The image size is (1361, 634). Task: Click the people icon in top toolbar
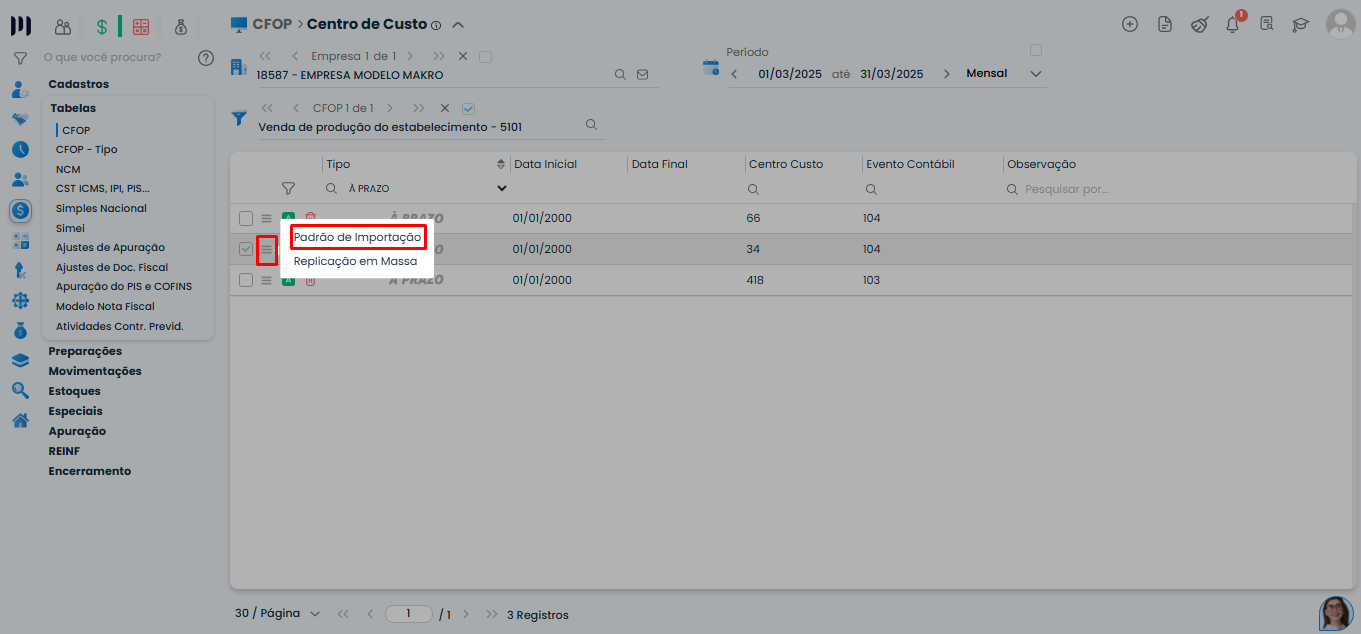(x=63, y=27)
